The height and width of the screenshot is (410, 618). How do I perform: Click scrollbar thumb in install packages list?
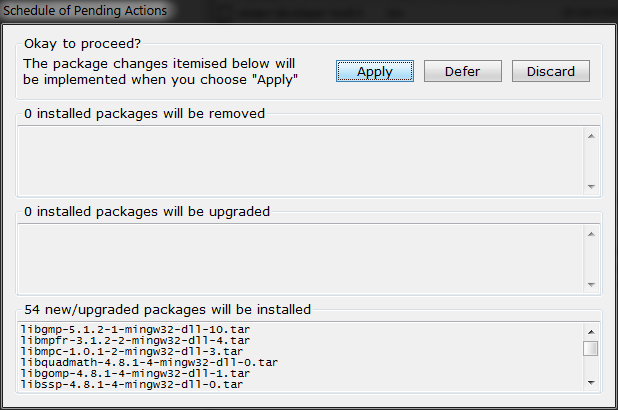click(x=591, y=348)
